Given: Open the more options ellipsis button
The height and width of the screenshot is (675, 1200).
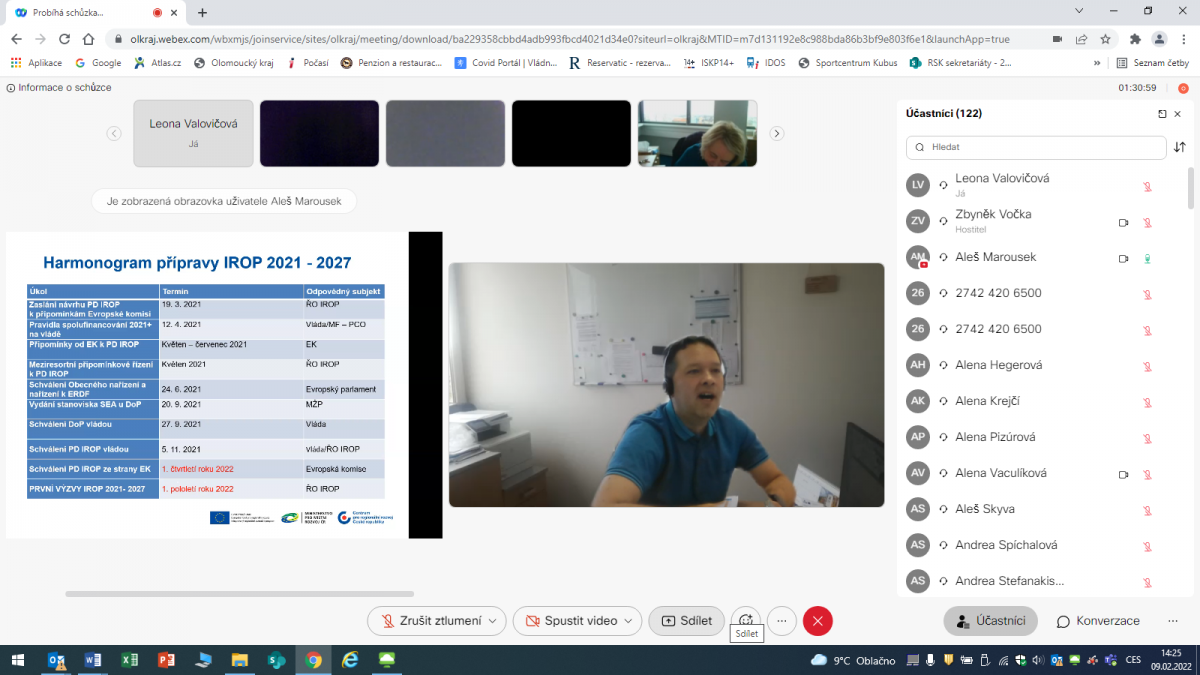Looking at the screenshot, I should [782, 621].
